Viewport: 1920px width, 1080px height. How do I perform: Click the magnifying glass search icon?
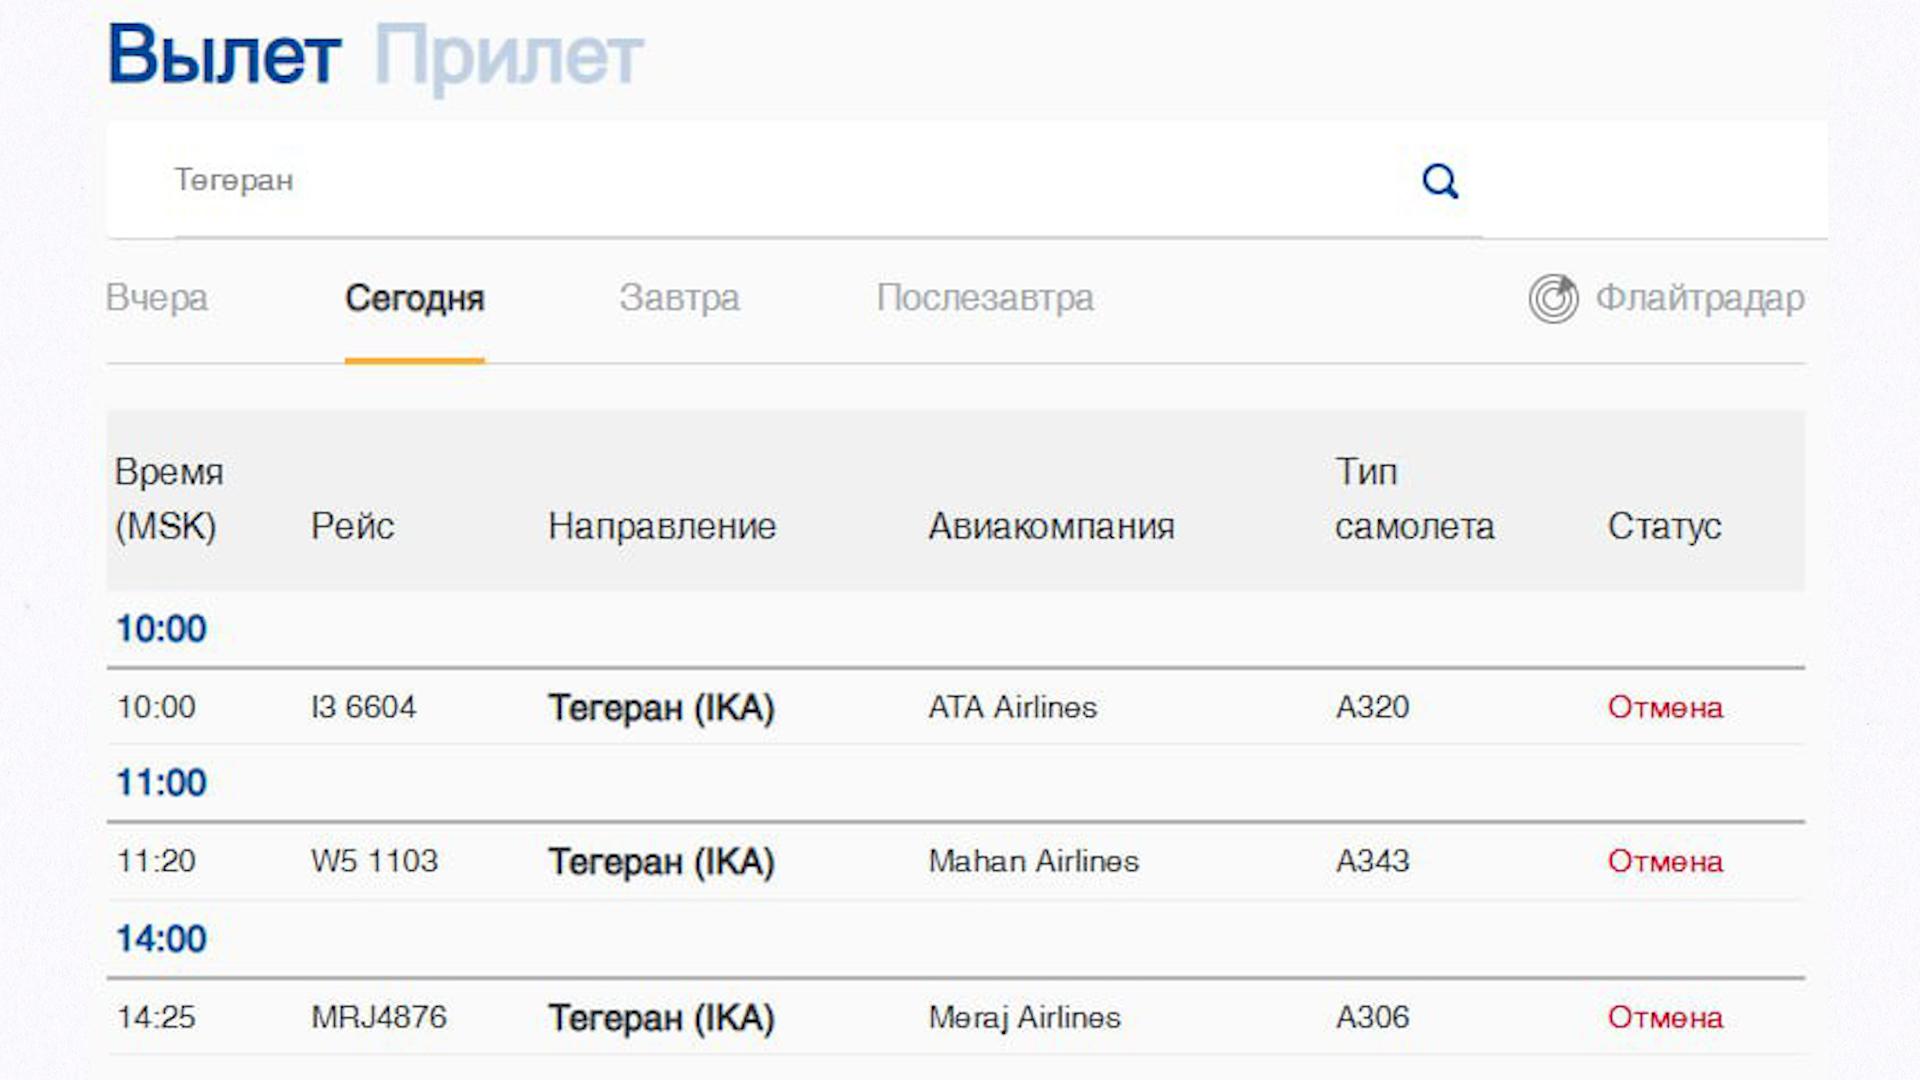coord(1440,181)
